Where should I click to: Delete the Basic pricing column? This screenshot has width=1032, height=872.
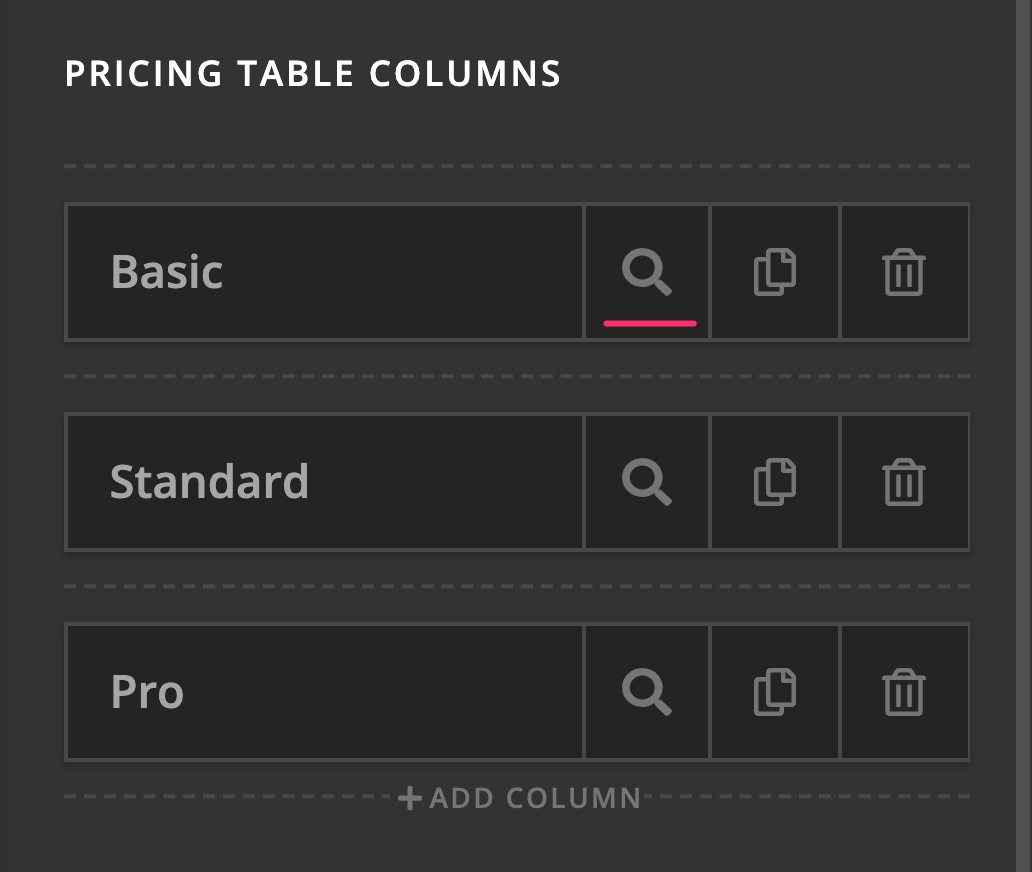click(904, 272)
